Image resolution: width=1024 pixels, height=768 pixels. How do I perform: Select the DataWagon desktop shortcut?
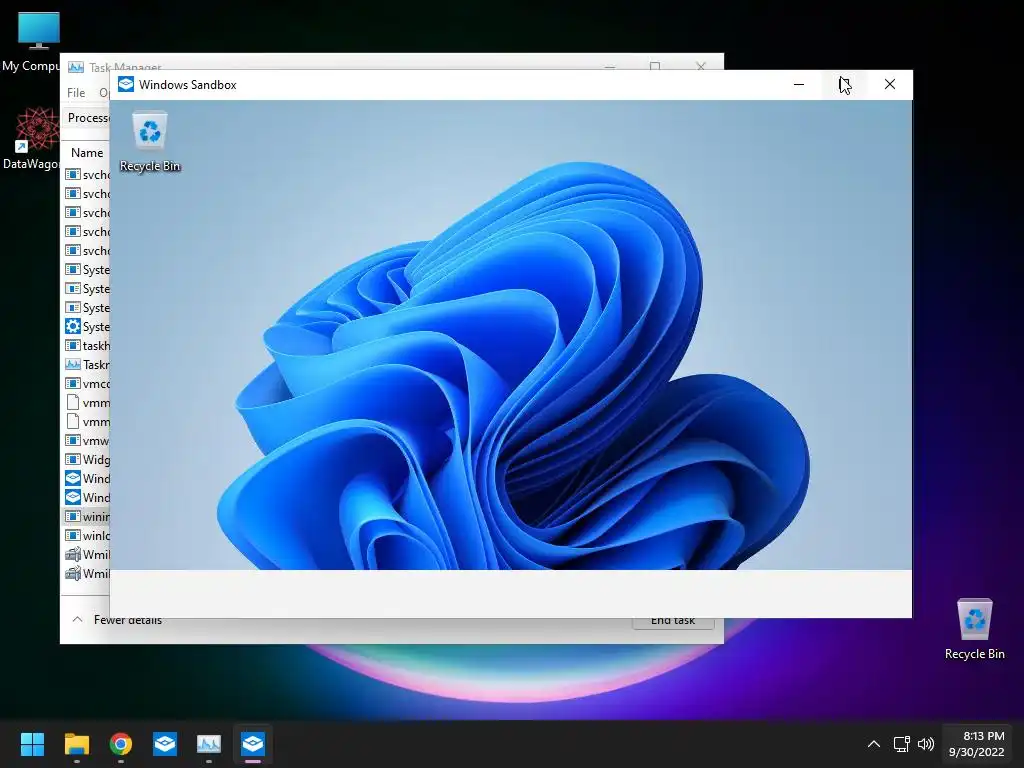click(31, 138)
